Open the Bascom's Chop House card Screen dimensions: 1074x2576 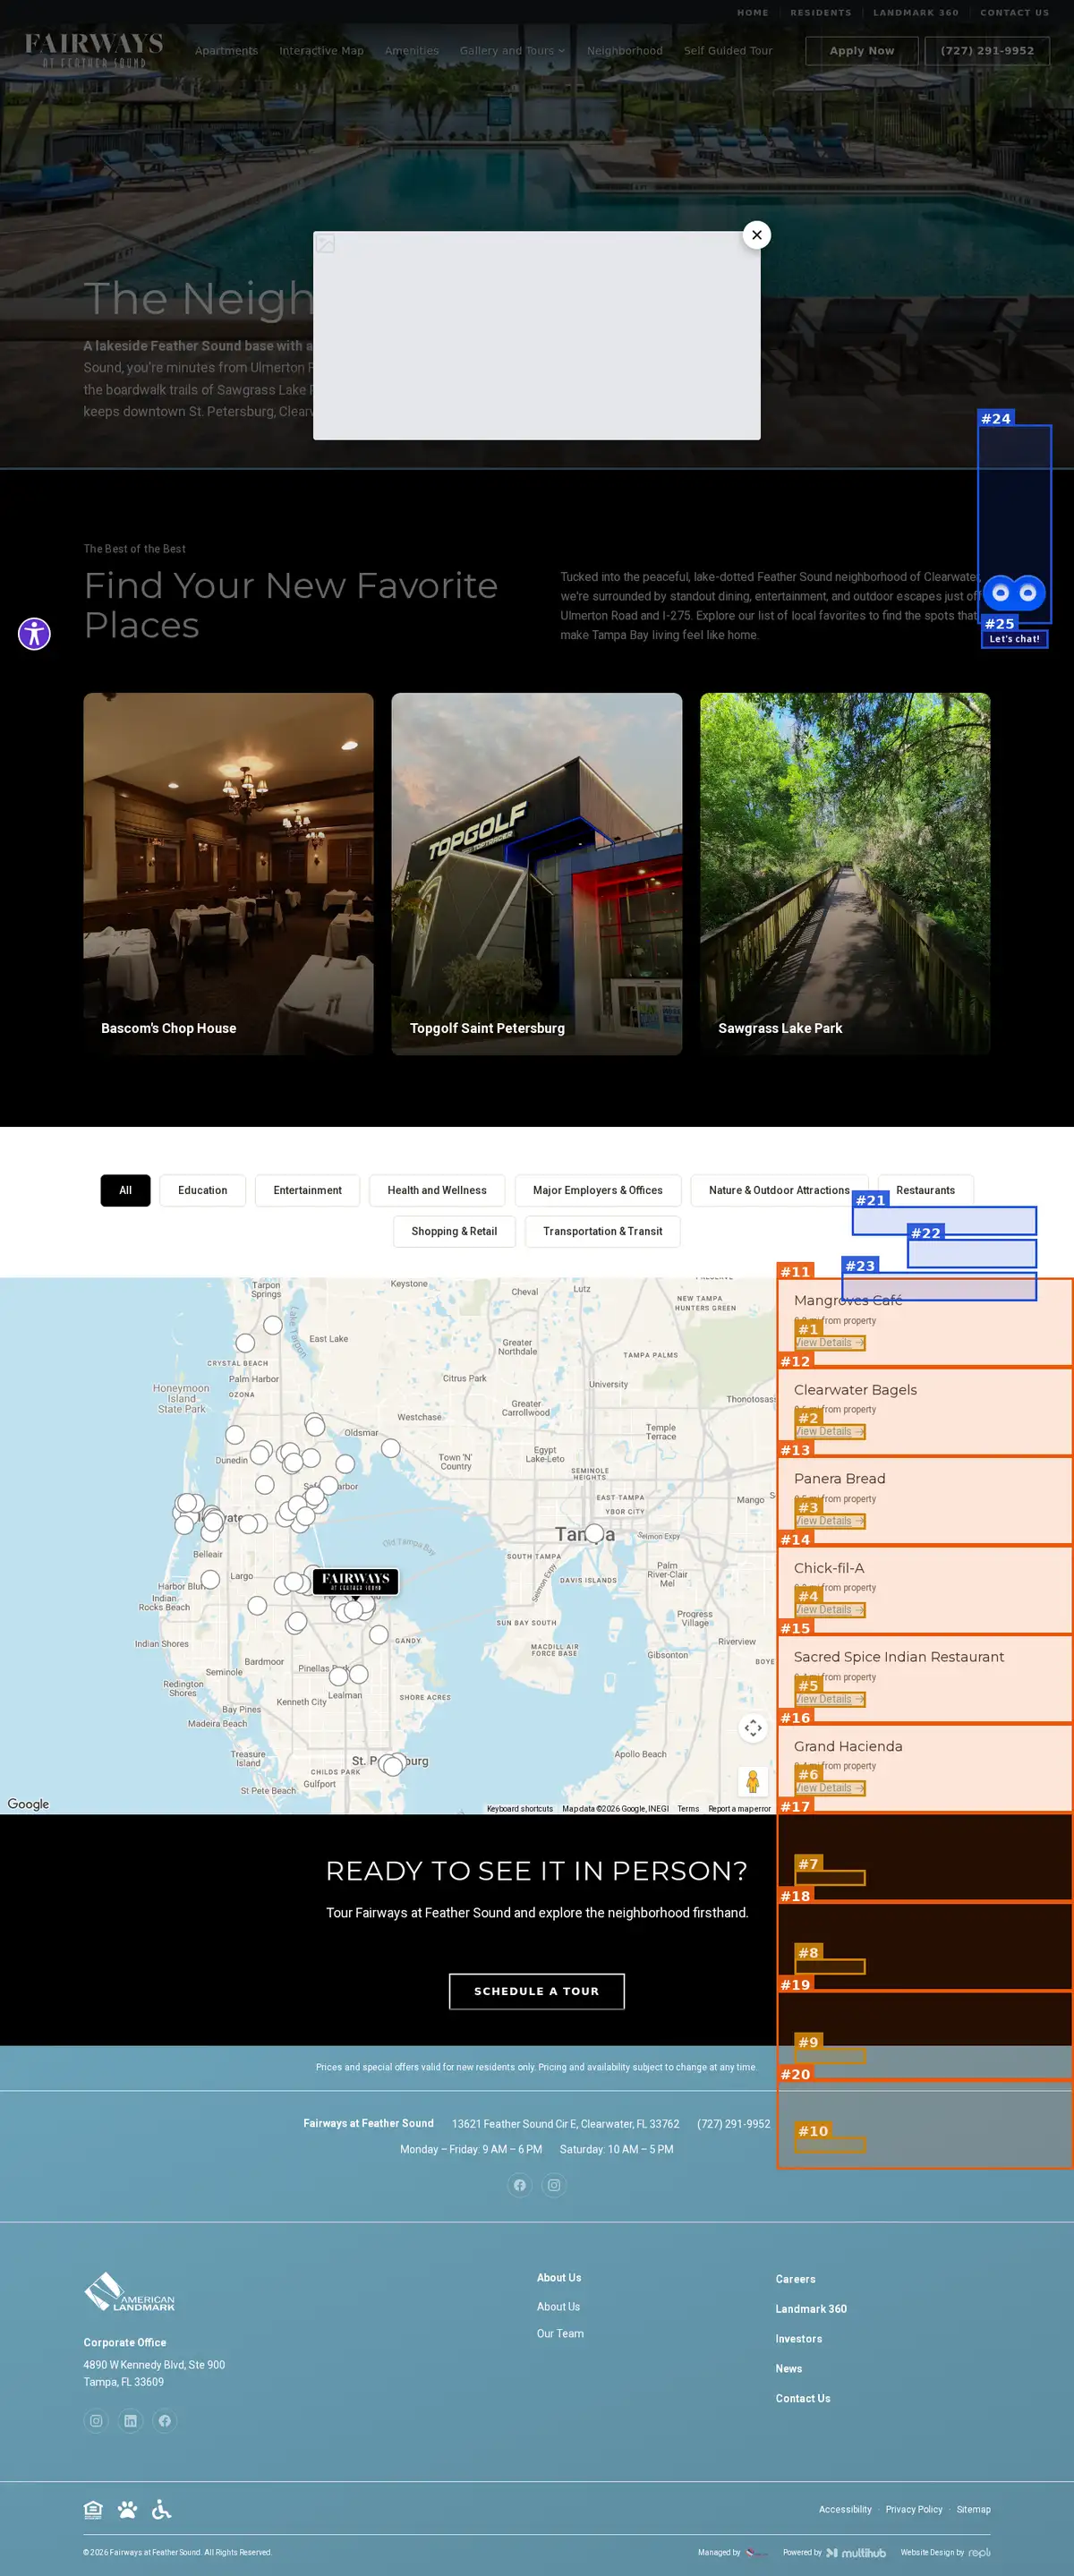click(228, 873)
